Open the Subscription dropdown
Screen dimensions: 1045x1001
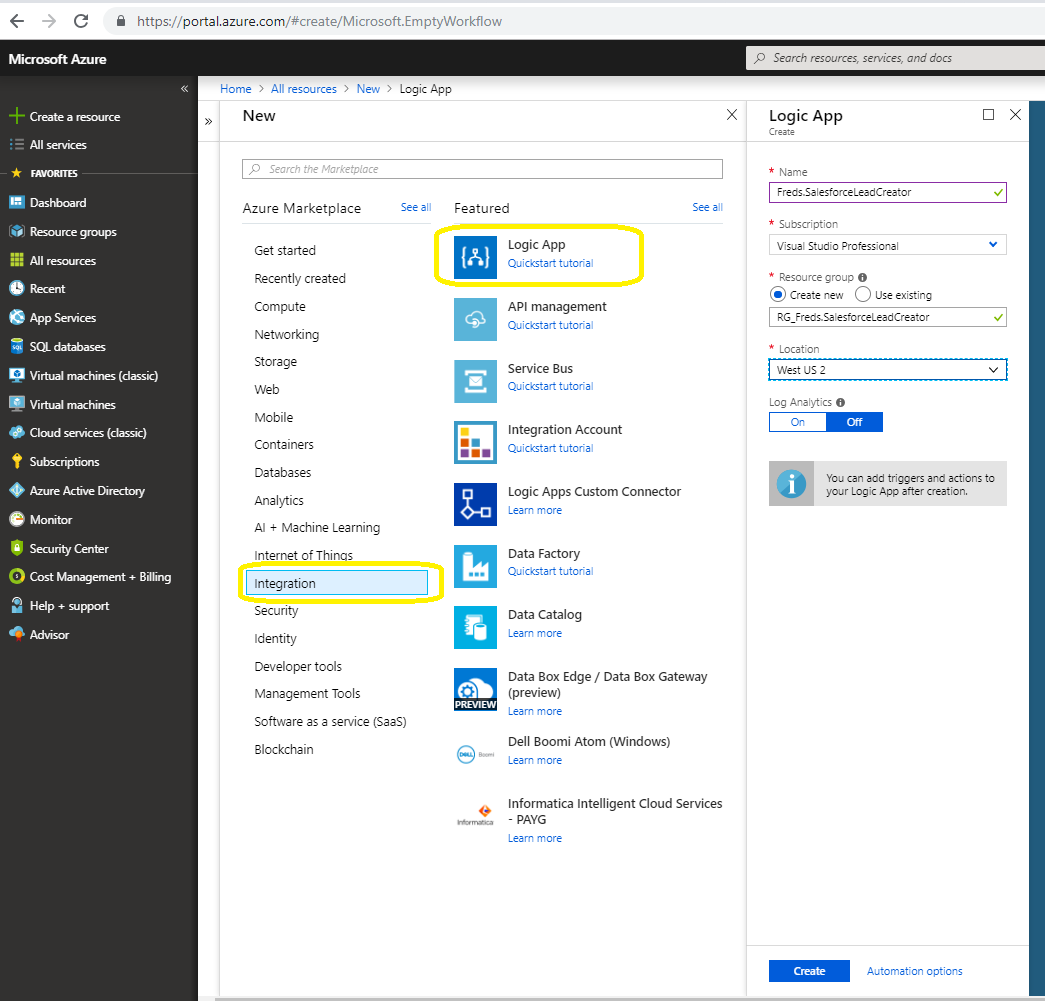(x=887, y=245)
